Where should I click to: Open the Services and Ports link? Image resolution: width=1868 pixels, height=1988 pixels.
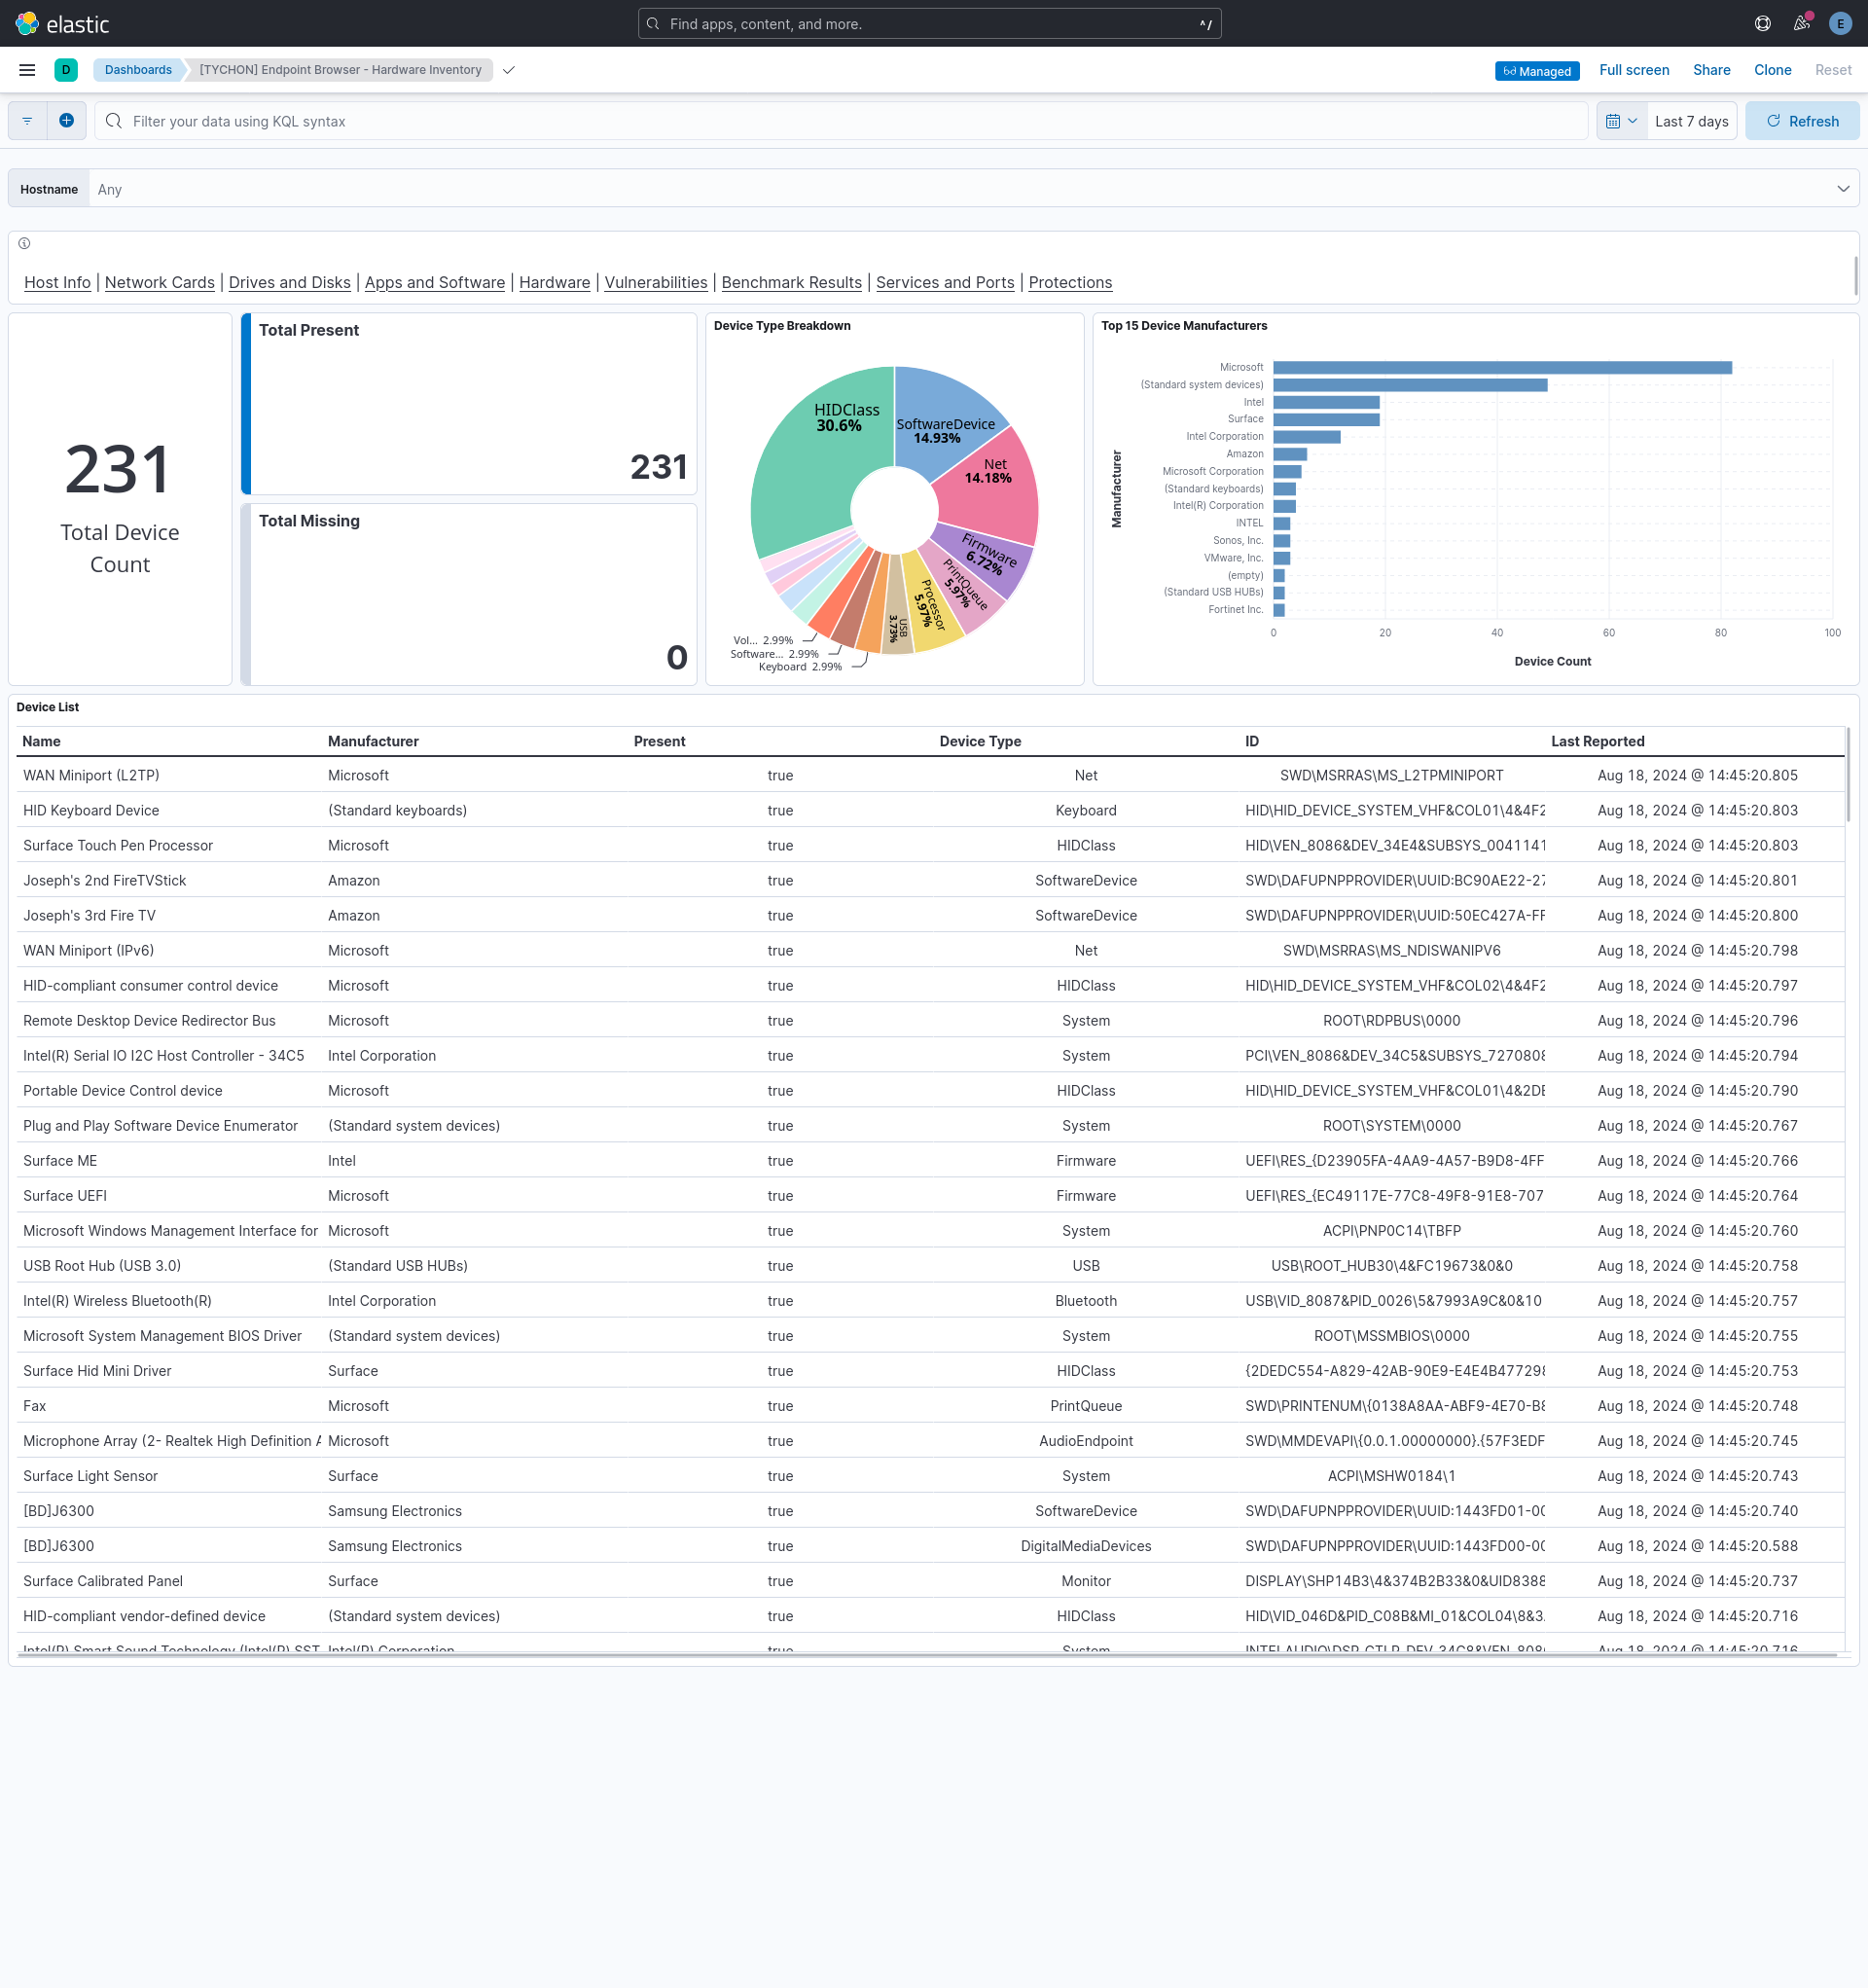point(945,282)
